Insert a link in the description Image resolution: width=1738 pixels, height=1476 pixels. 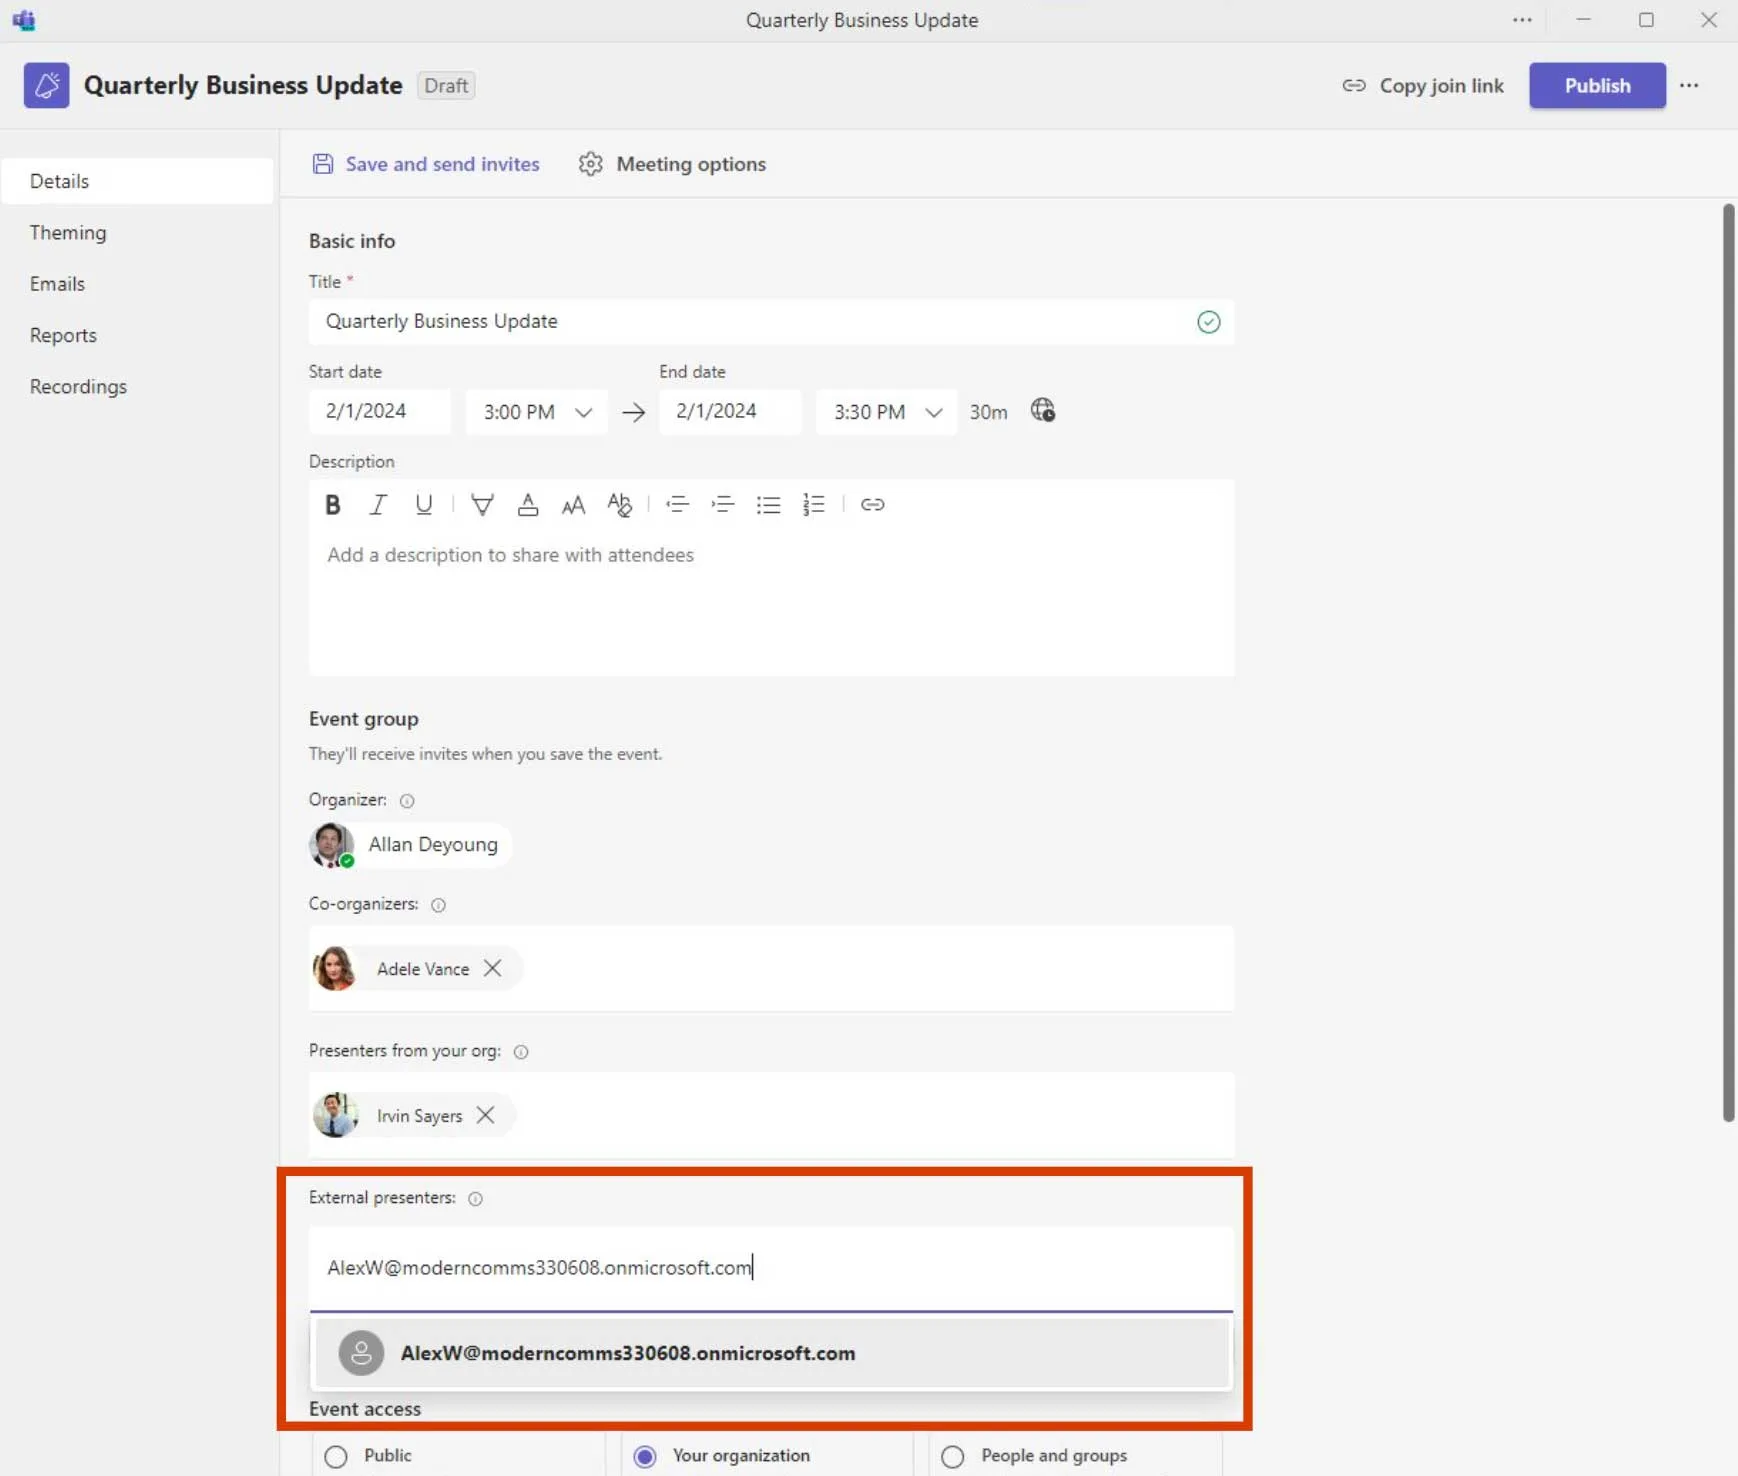point(872,505)
